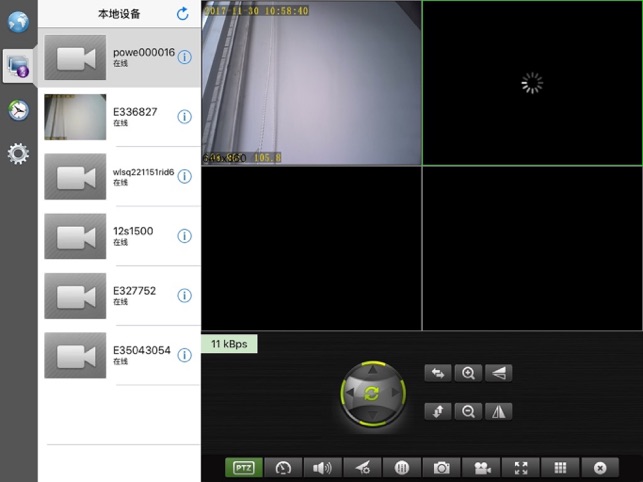This screenshot has width=643, height=482.
Task: Show info for E336827 device
Action: (185, 117)
